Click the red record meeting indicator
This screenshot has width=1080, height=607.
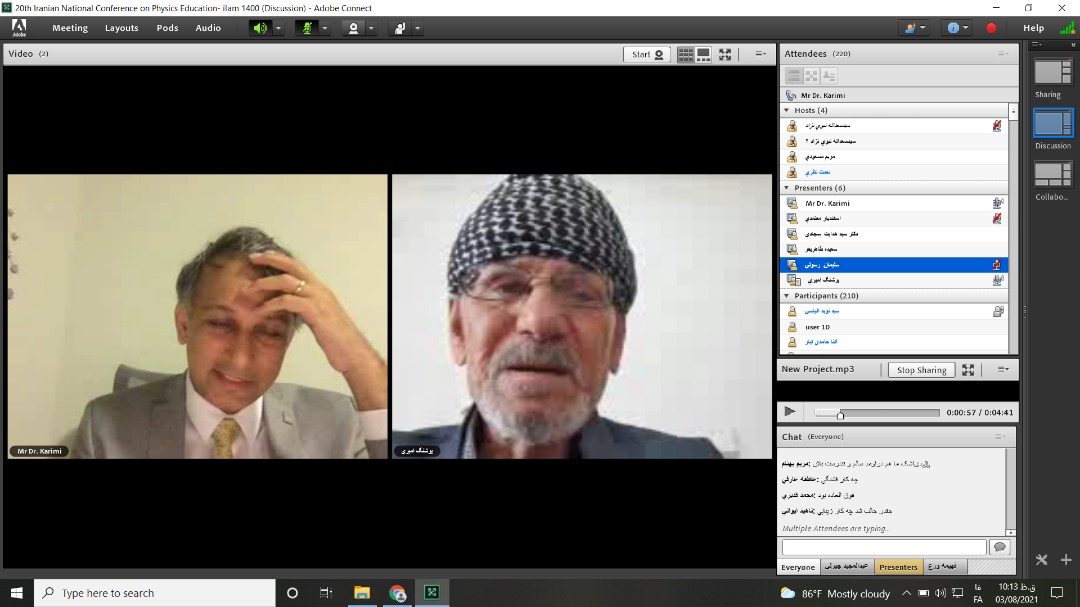coord(991,28)
